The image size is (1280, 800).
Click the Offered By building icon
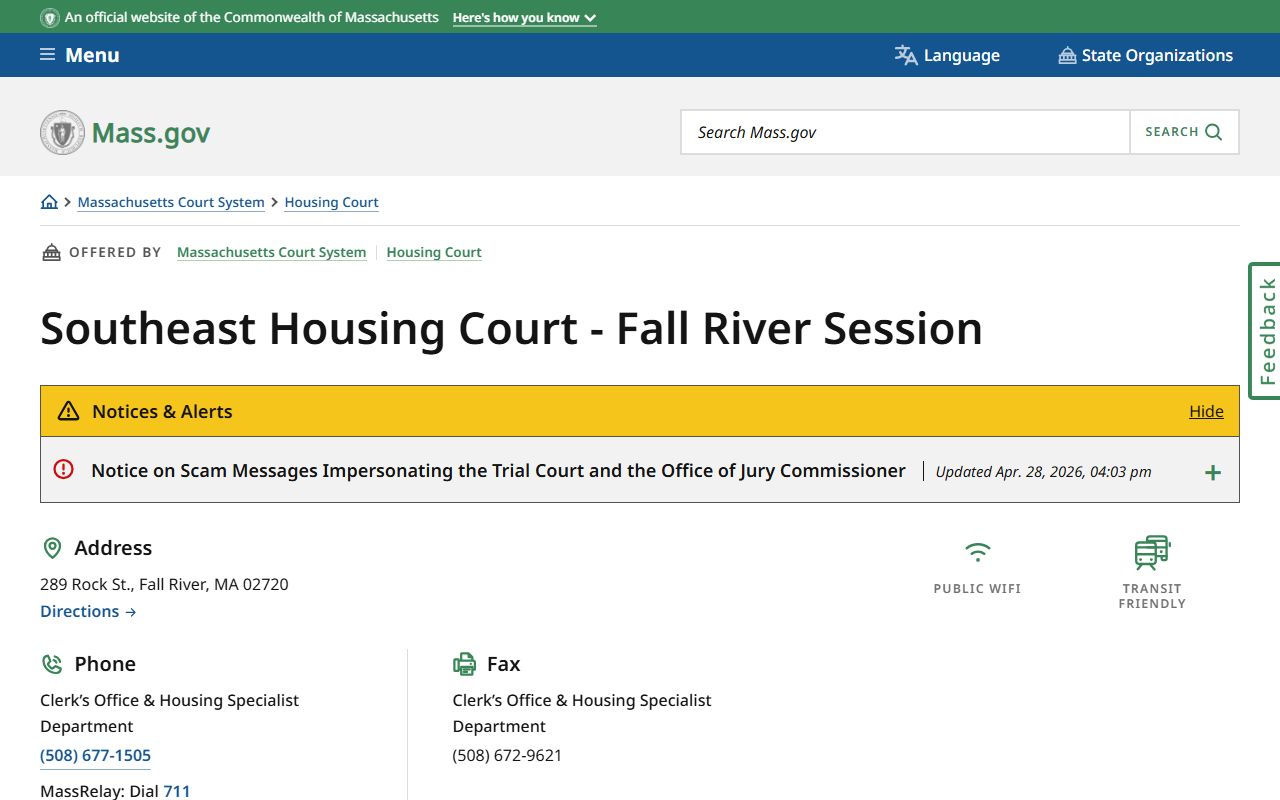pyautogui.click(x=51, y=253)
